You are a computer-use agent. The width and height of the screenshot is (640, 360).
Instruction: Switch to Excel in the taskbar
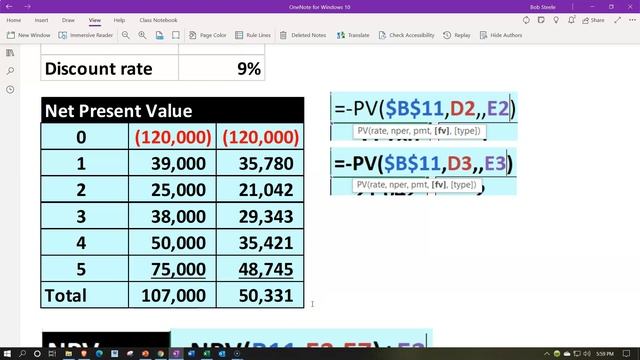pyautogui.click(x=207, y=353)
